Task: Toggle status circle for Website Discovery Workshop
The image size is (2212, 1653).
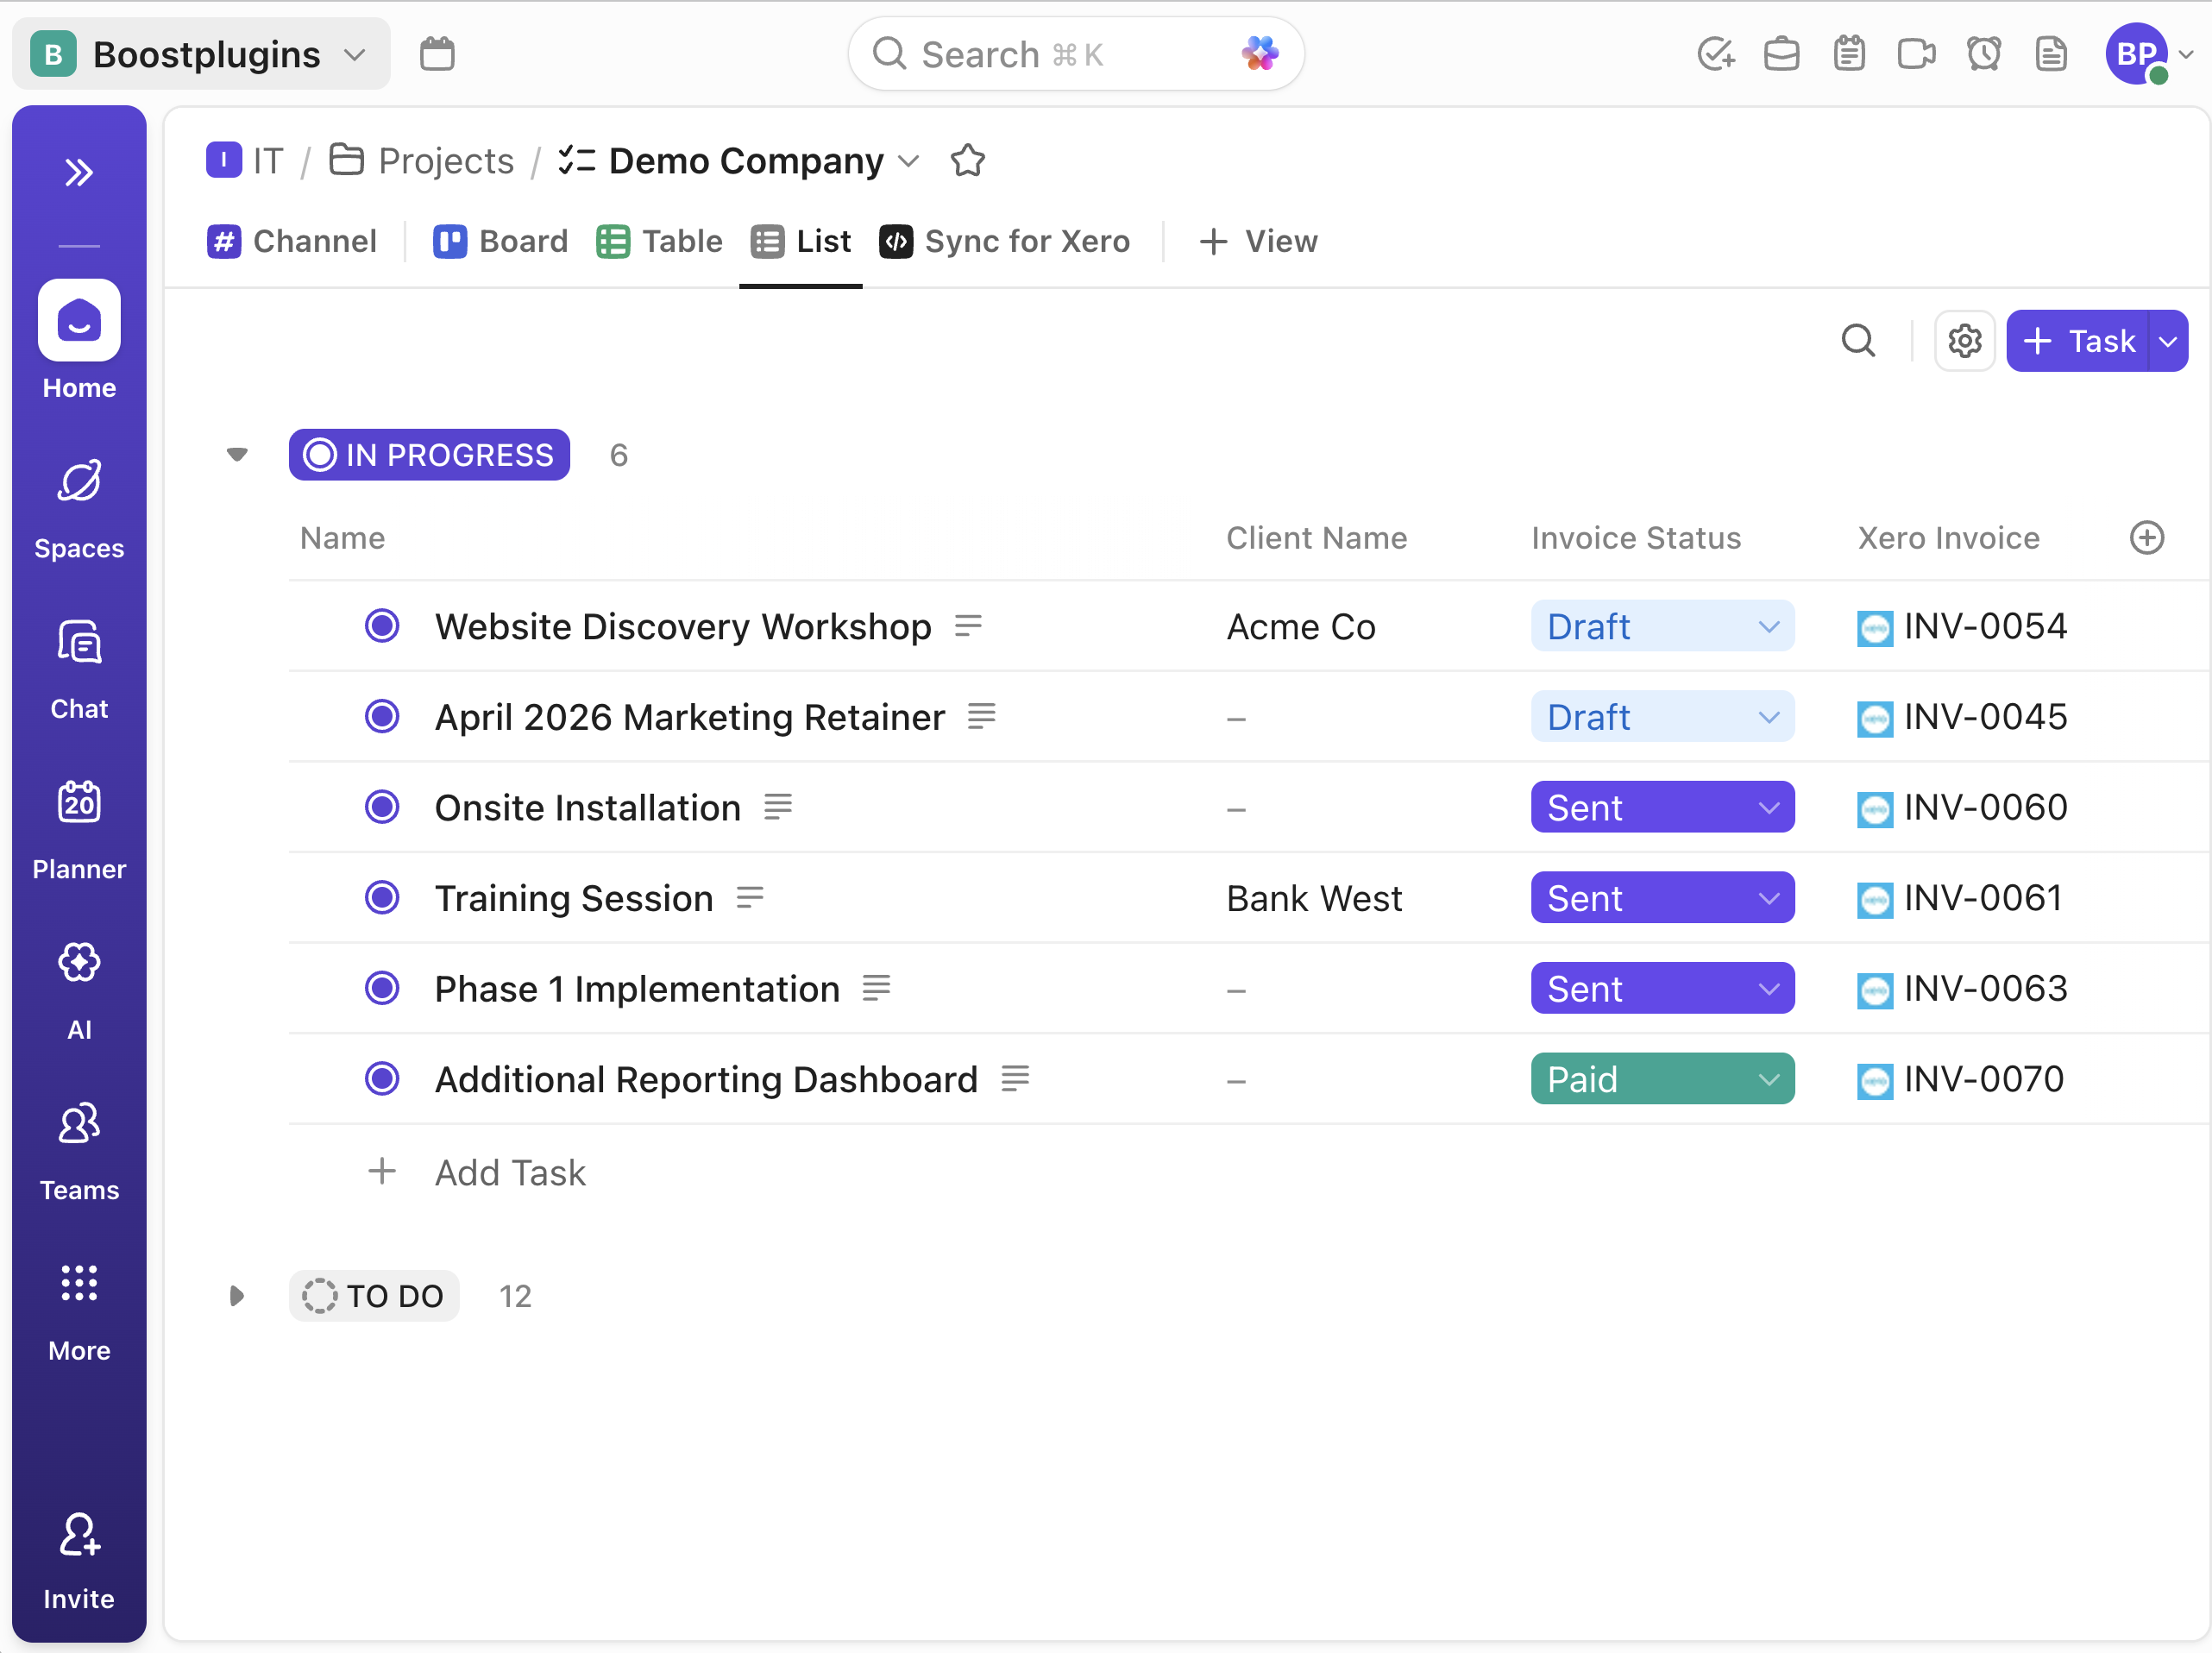Action: point(382,627)
